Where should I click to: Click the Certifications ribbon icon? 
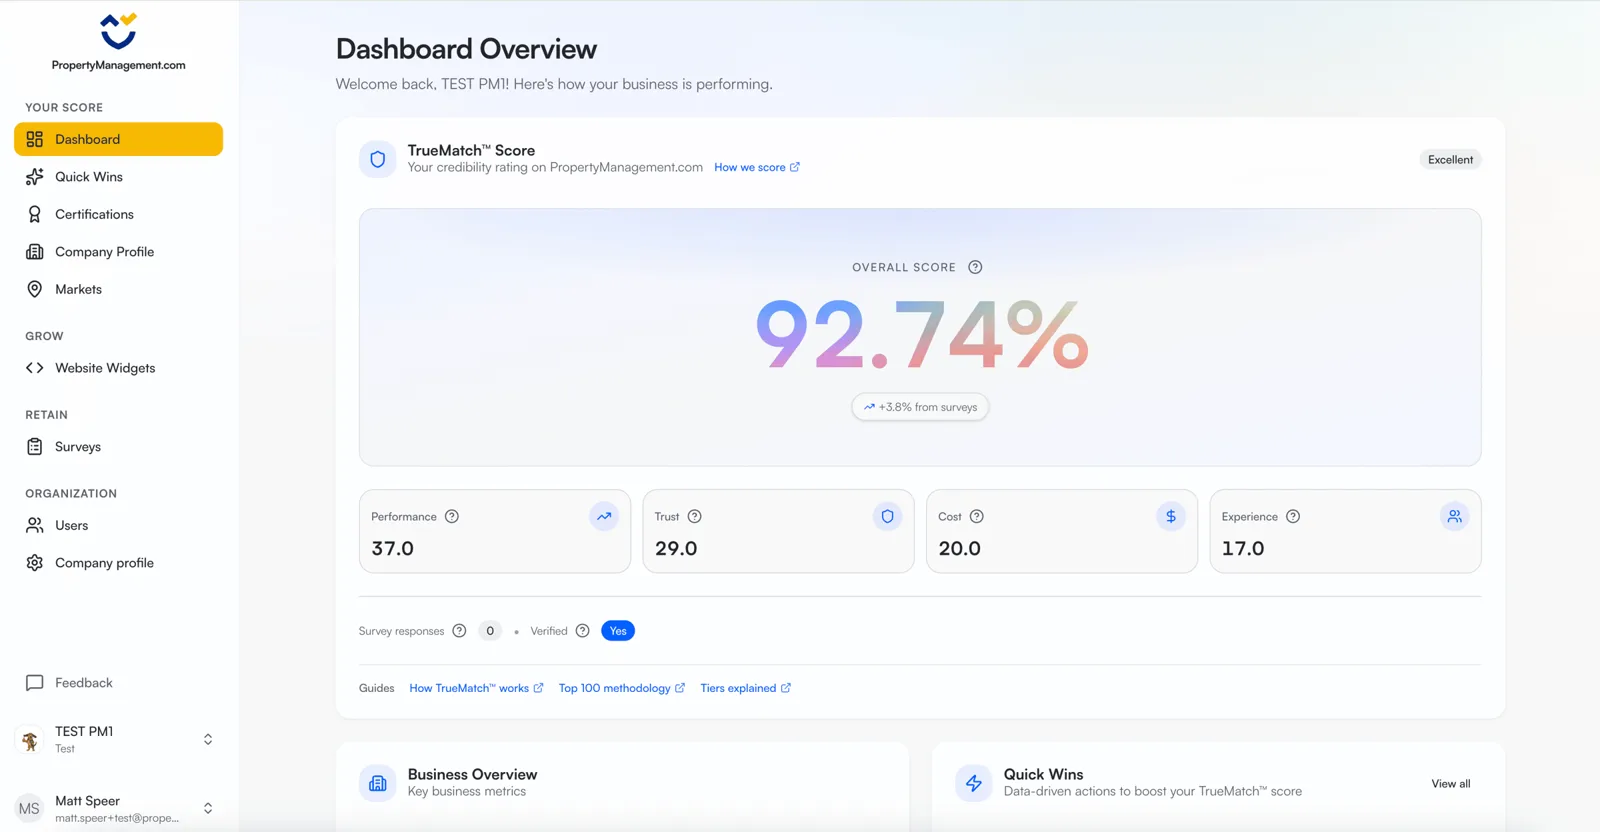coord(35,214)
